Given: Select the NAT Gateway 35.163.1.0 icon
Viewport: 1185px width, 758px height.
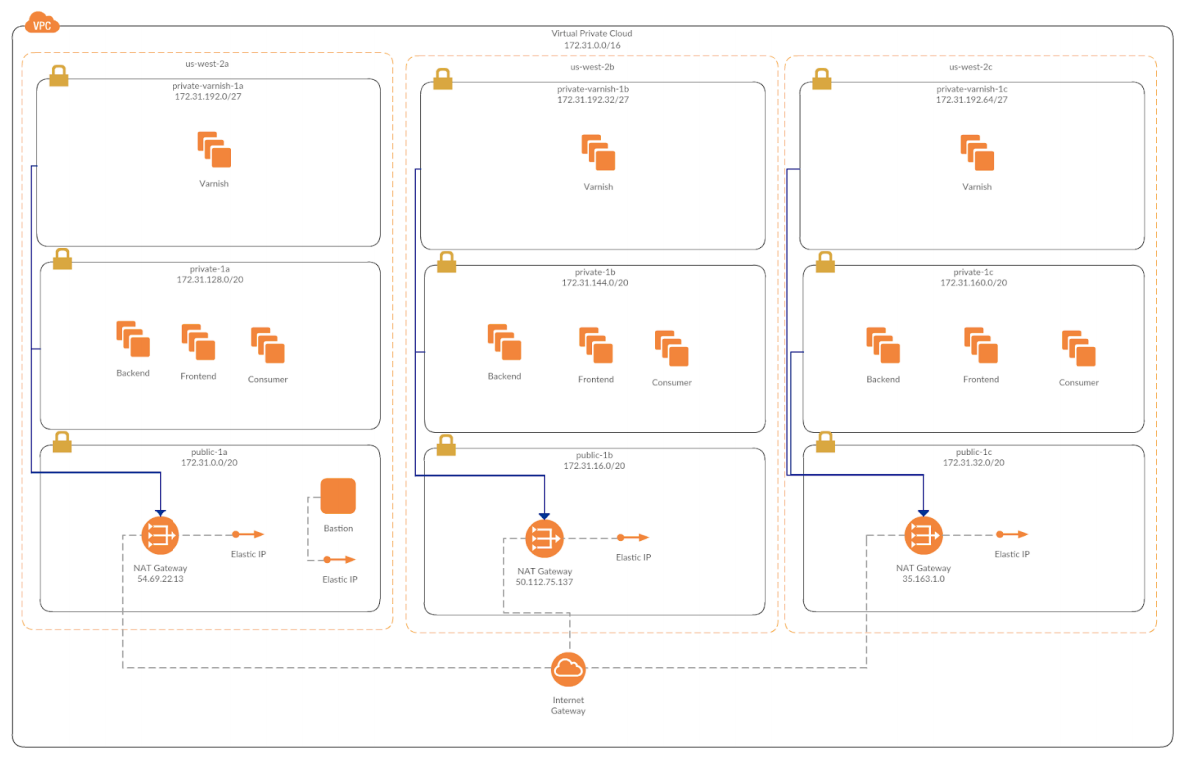Looking at the screenshot, I should [922, 534].
